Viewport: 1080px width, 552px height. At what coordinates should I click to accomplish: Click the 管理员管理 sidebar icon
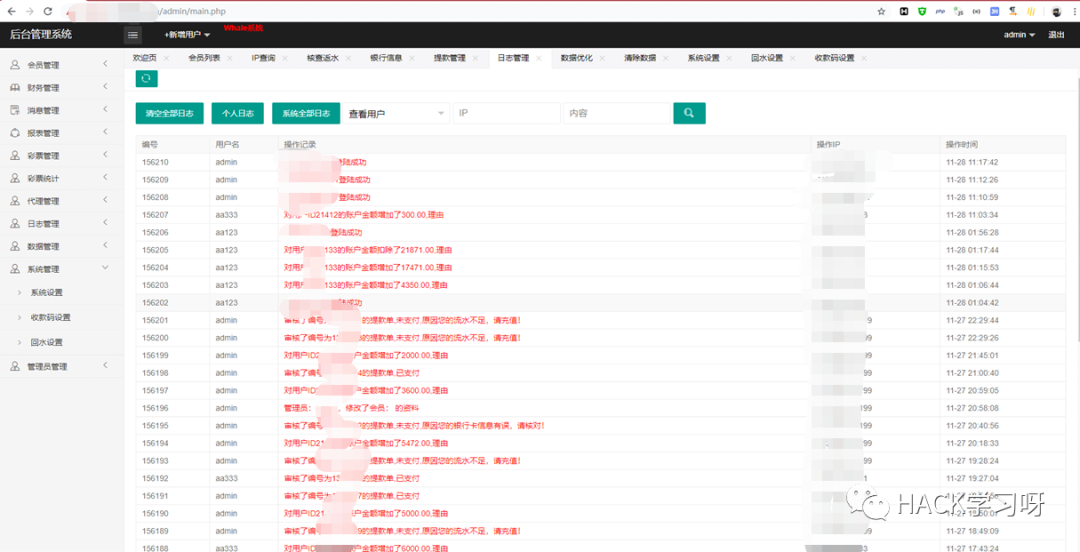[15, 367]
